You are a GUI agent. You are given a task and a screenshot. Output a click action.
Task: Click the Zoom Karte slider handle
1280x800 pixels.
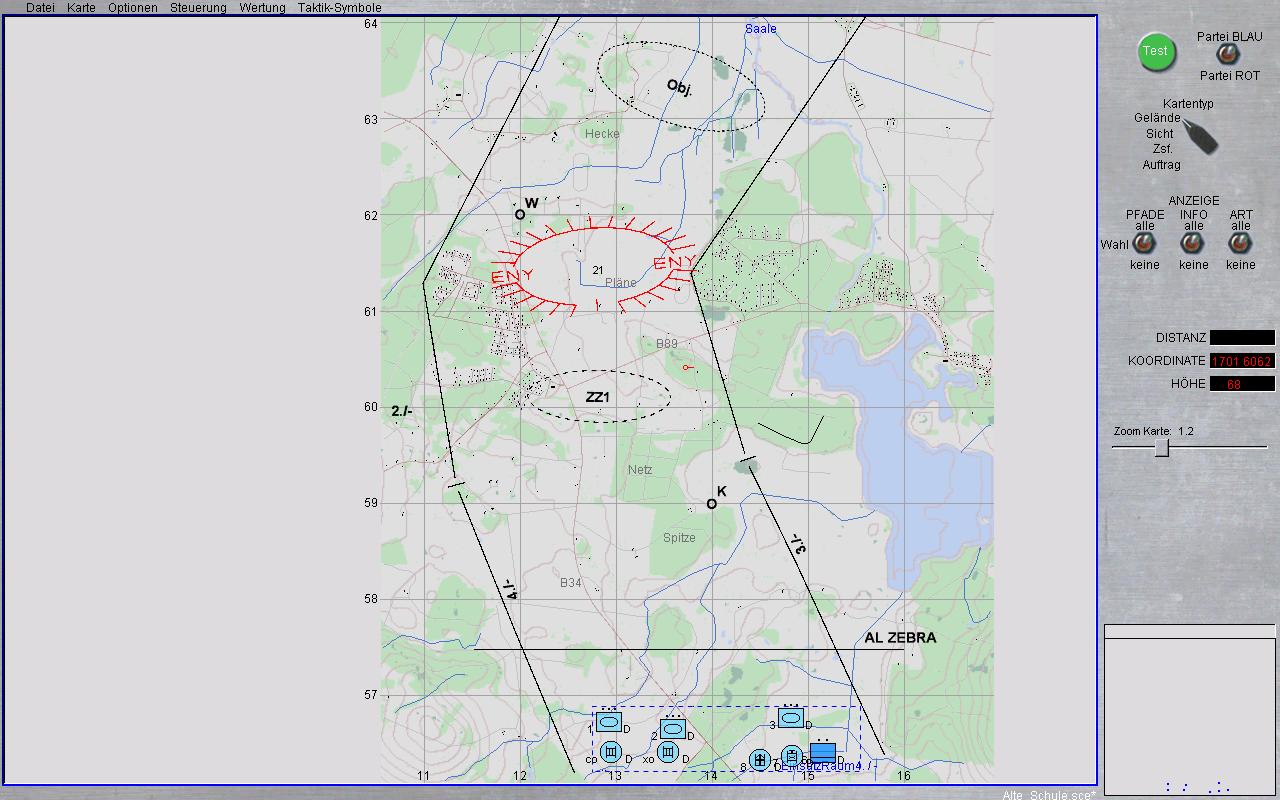click(x=1162, y=448)
